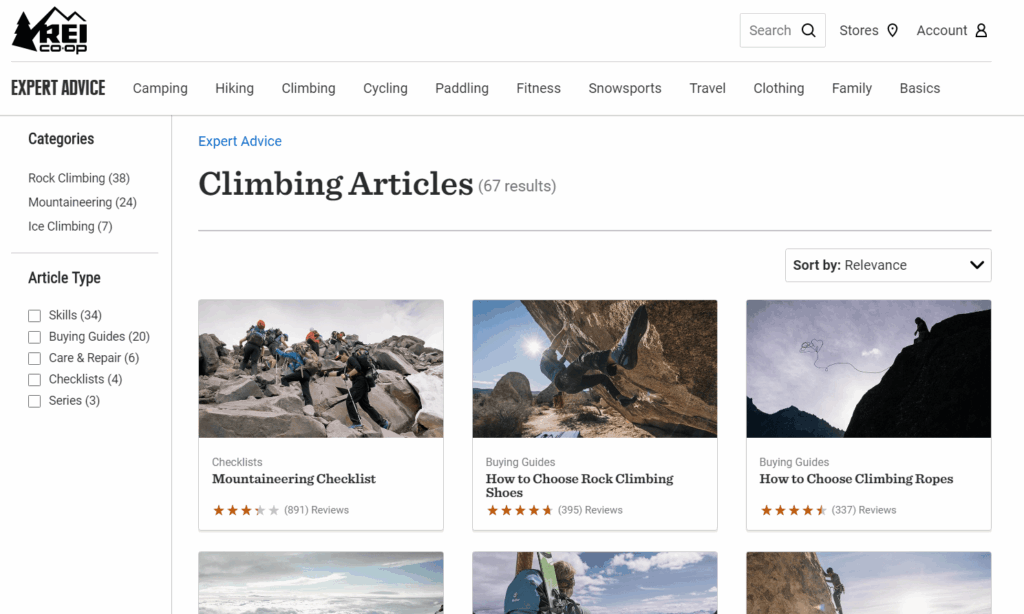Screen dimensions: 1024x614
Task: Focus the Search input field
Action: click(771, 30)
